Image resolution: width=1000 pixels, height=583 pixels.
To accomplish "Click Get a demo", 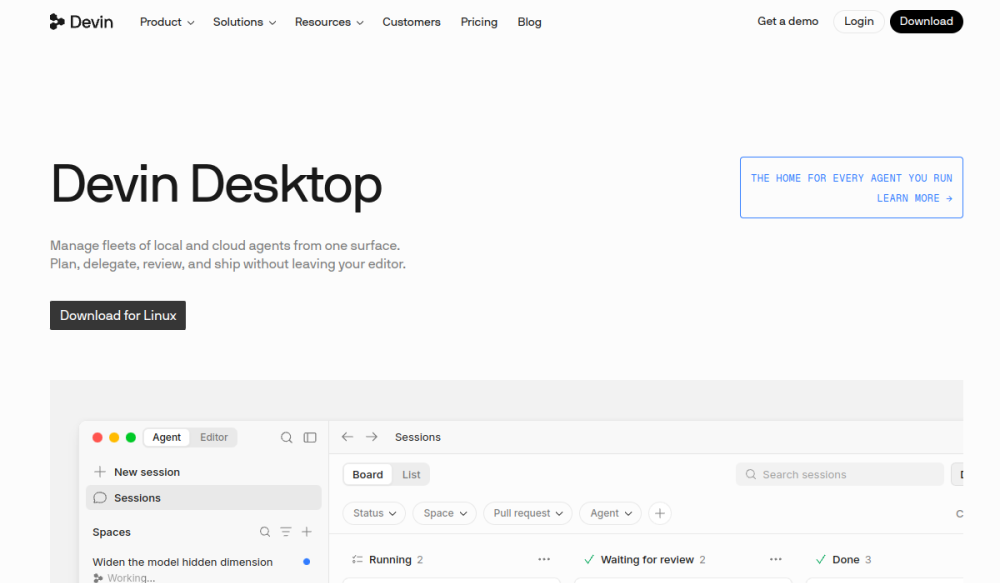I will 788,22.
